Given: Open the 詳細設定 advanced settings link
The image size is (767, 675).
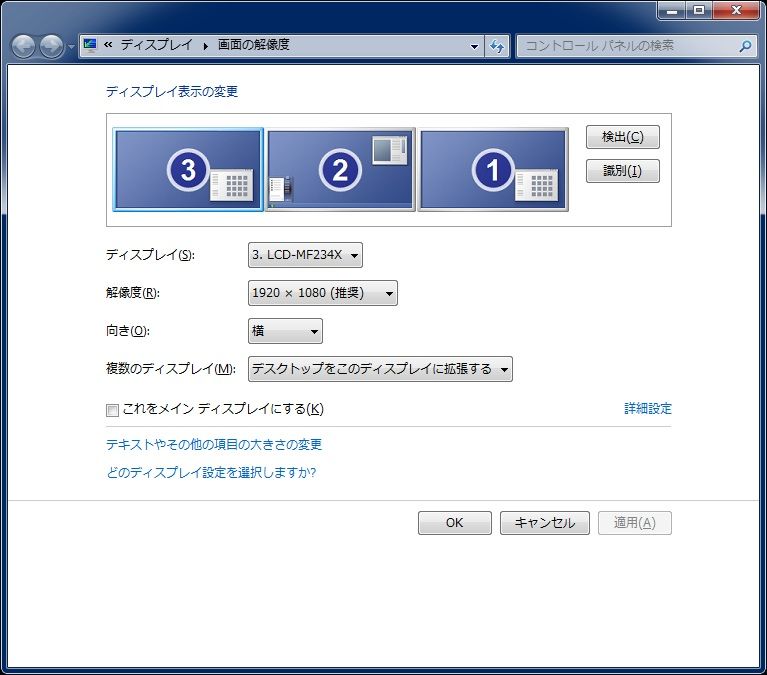Looking at the screenshot, I should [x=648, y=408].
